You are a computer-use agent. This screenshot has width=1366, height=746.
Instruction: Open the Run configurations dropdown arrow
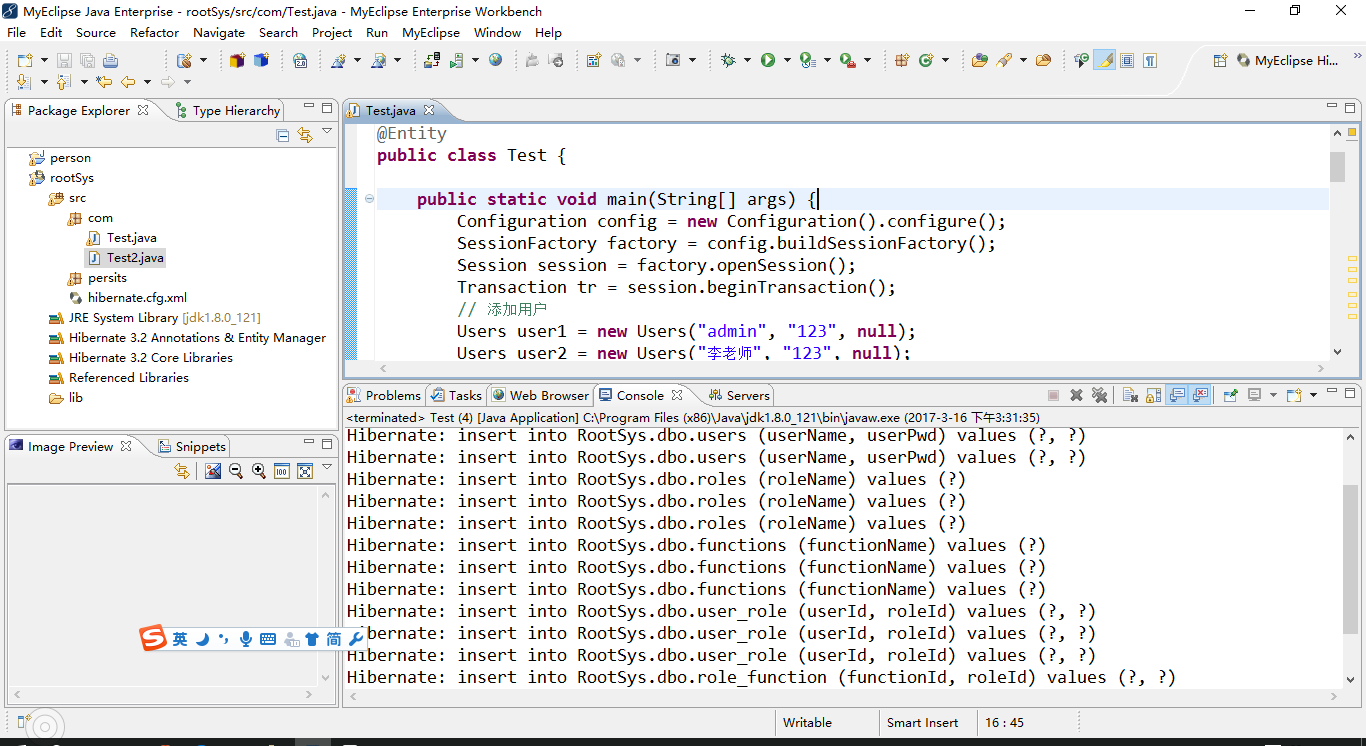pos(787,60)
